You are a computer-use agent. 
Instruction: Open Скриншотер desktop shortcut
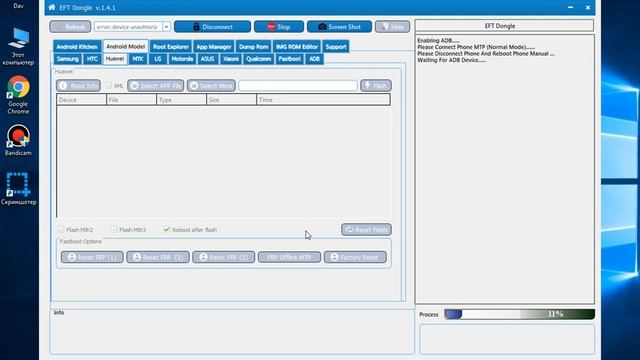coord(18,189)
